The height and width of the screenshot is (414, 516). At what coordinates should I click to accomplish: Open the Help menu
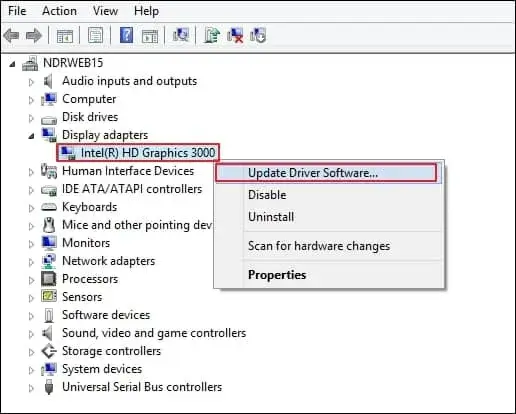click(x=146, y=11)
